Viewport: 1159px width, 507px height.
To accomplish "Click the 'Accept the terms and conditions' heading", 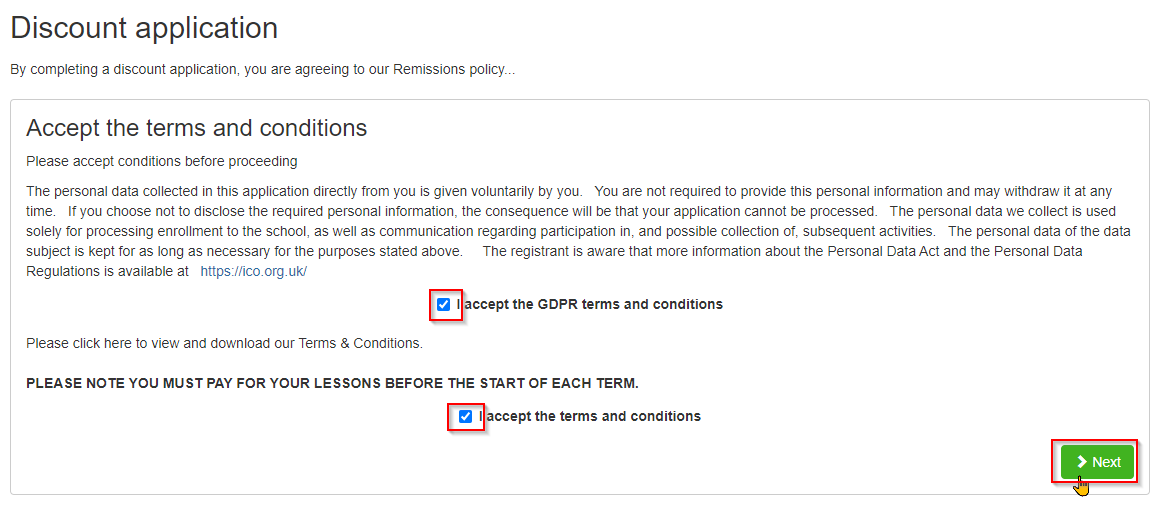I will coord(197,128).
